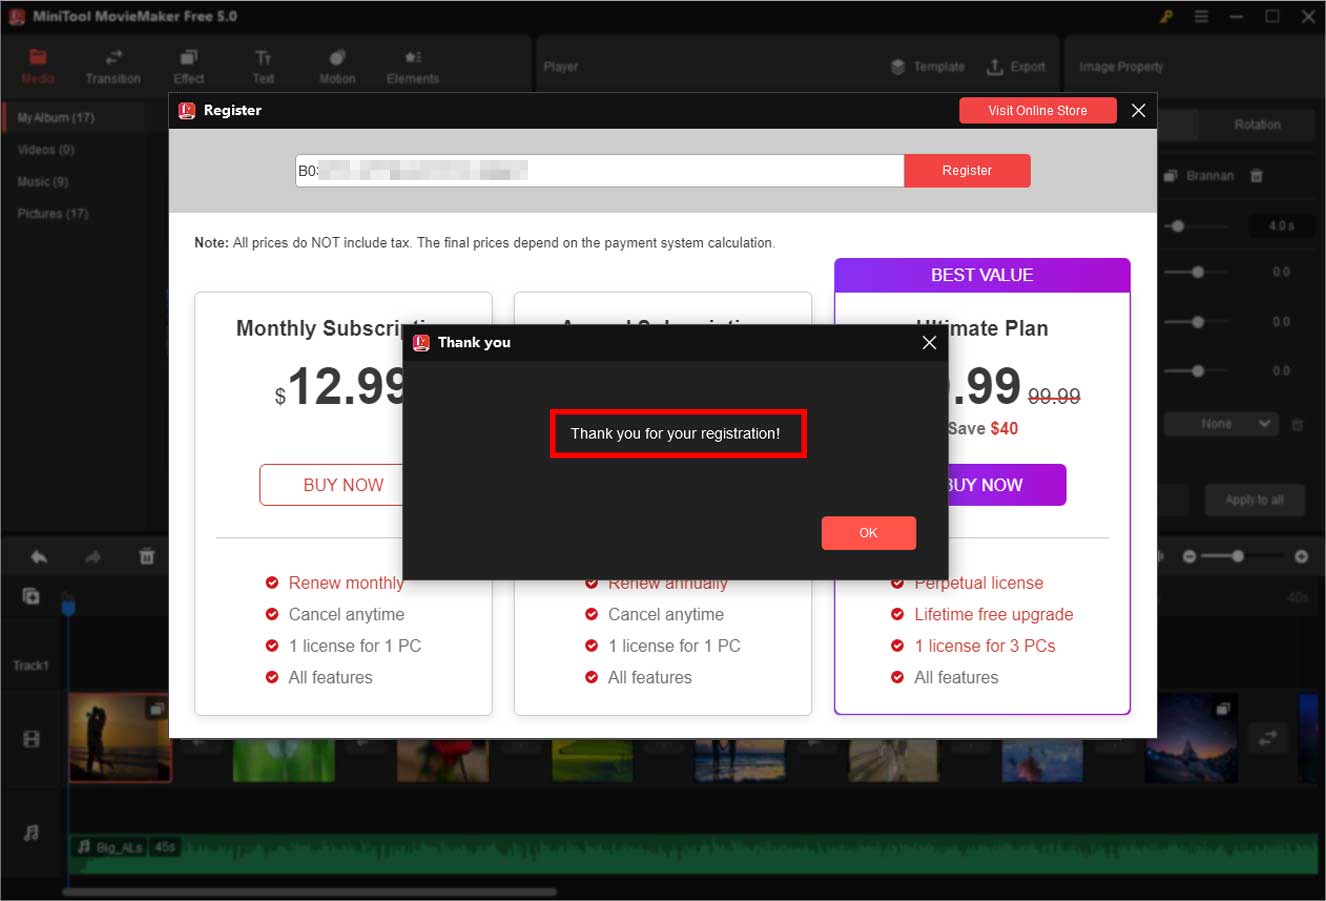Select Pictures (17) category

(x=53, y=214)
